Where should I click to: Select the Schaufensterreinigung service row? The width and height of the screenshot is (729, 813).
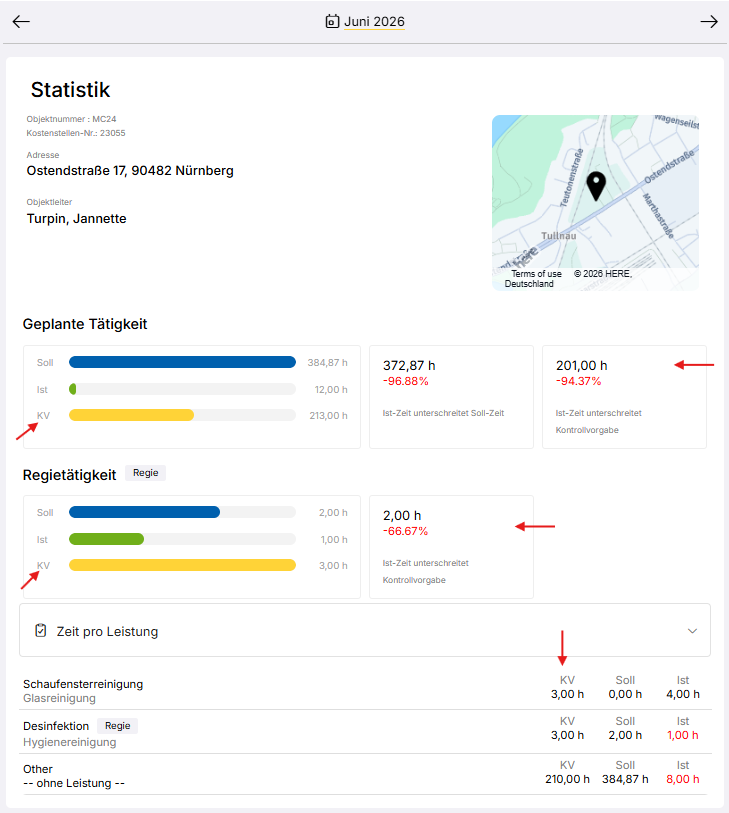[x=367, y=690]
